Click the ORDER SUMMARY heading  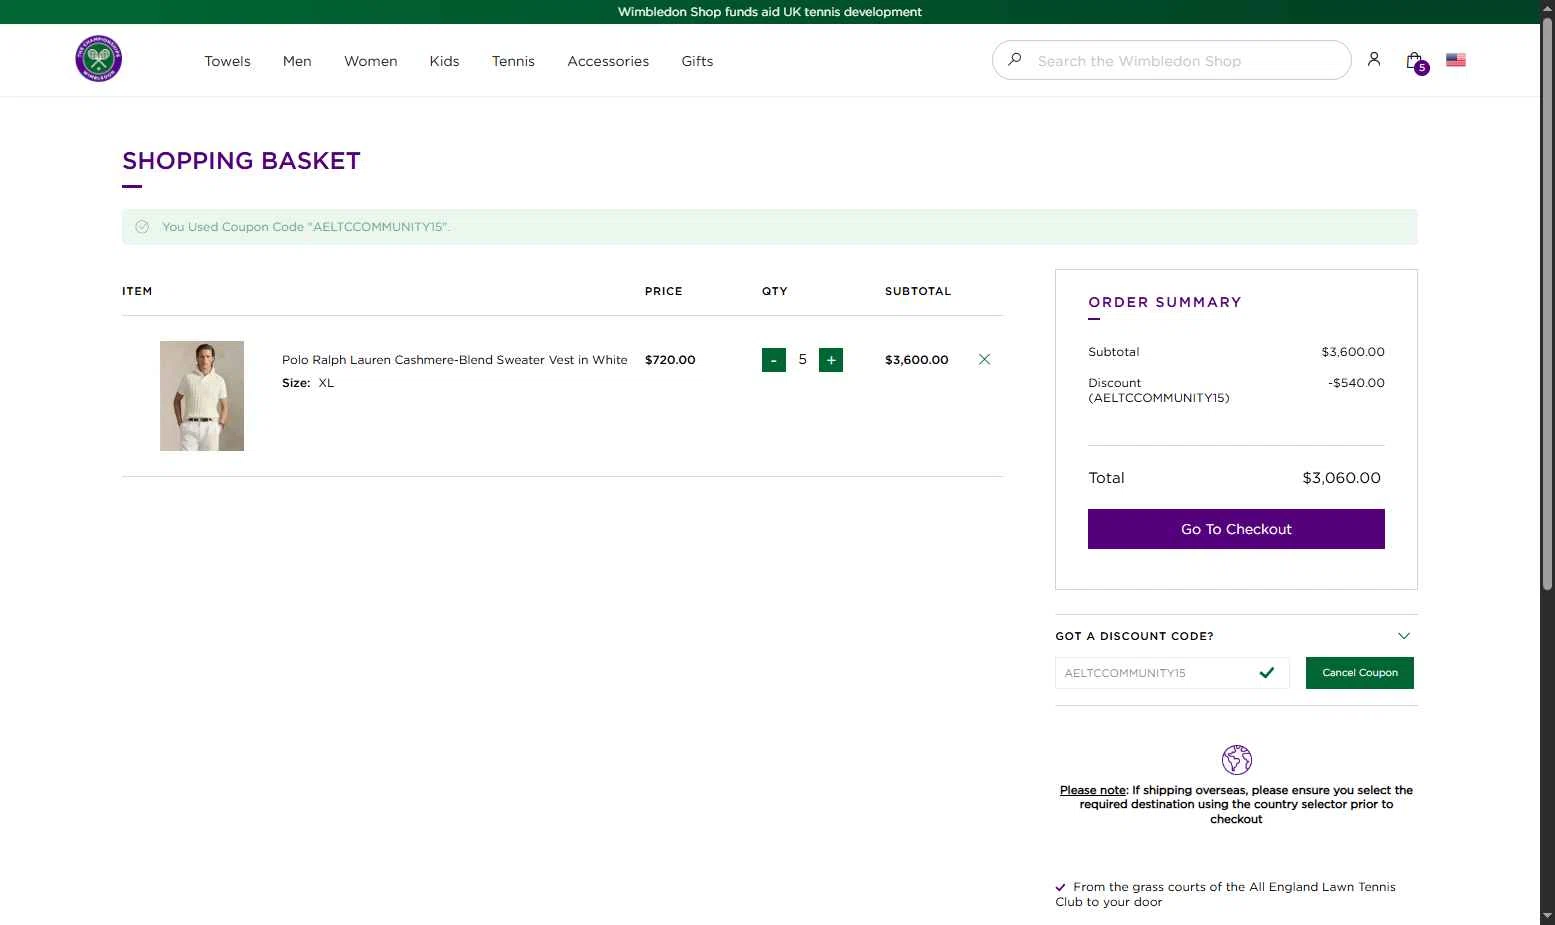pyautogui.click(x=1165, y=302)
